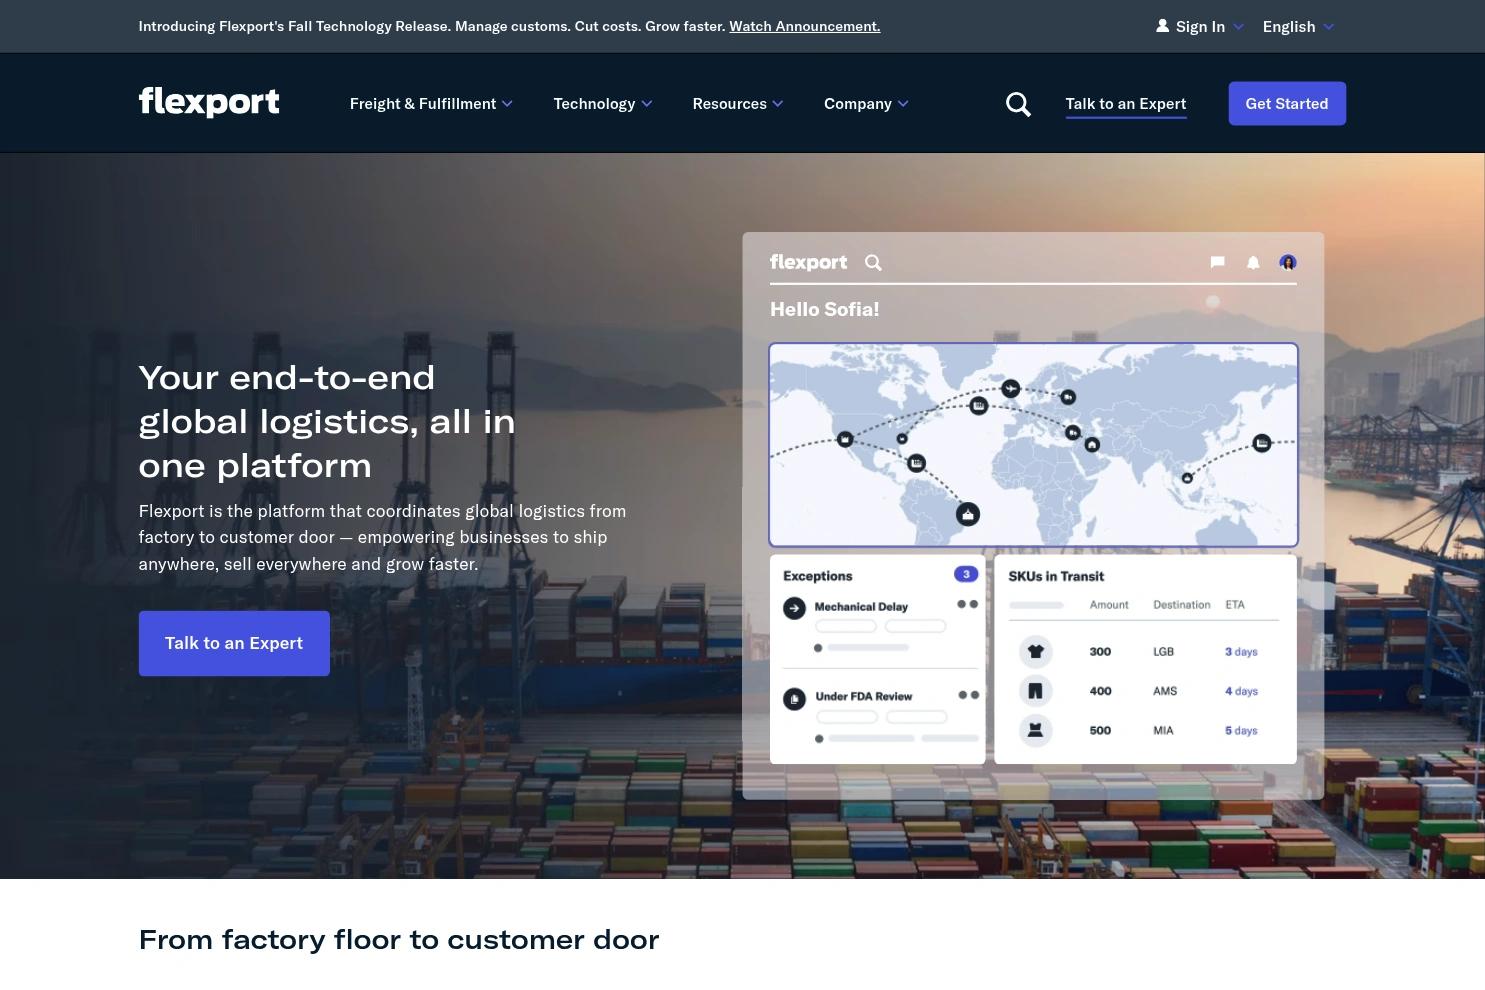
Task: Expand the Resources menu
Action: 738,104
